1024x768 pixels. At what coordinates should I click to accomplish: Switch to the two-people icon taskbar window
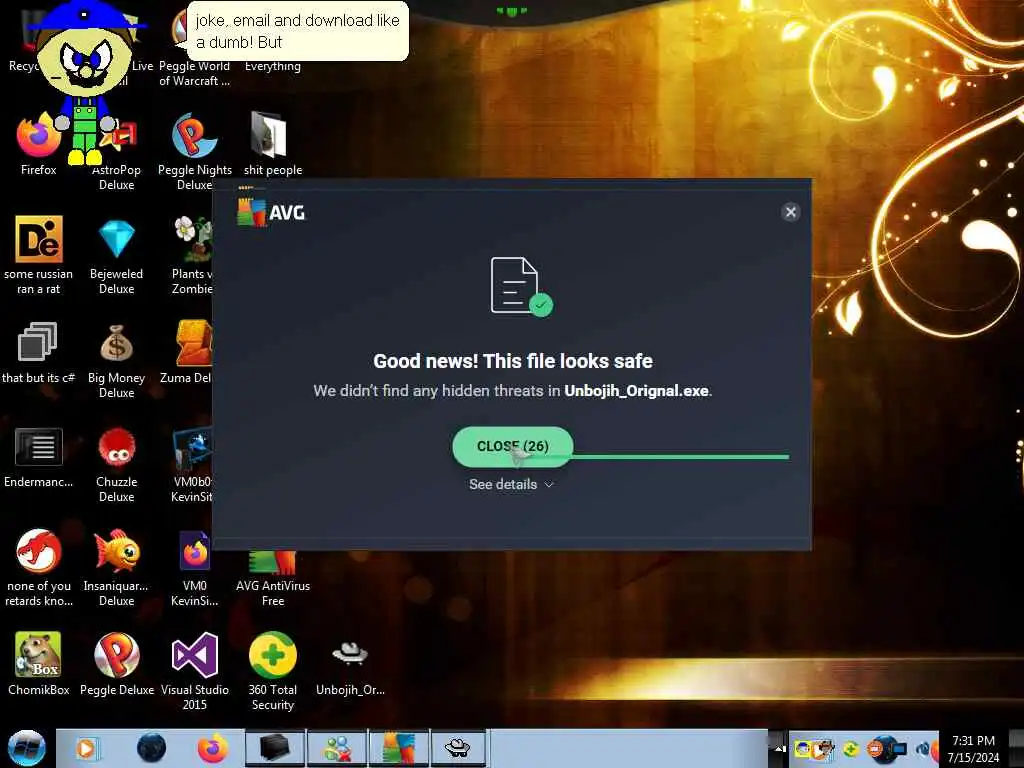tap(337, 748)
